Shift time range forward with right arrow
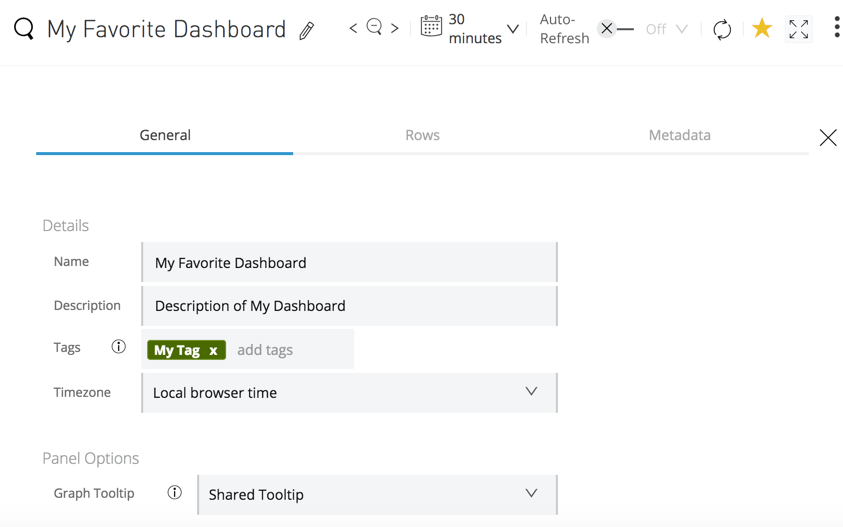The image size is (843, 527). pyautogui.click(x=395, y=29)
